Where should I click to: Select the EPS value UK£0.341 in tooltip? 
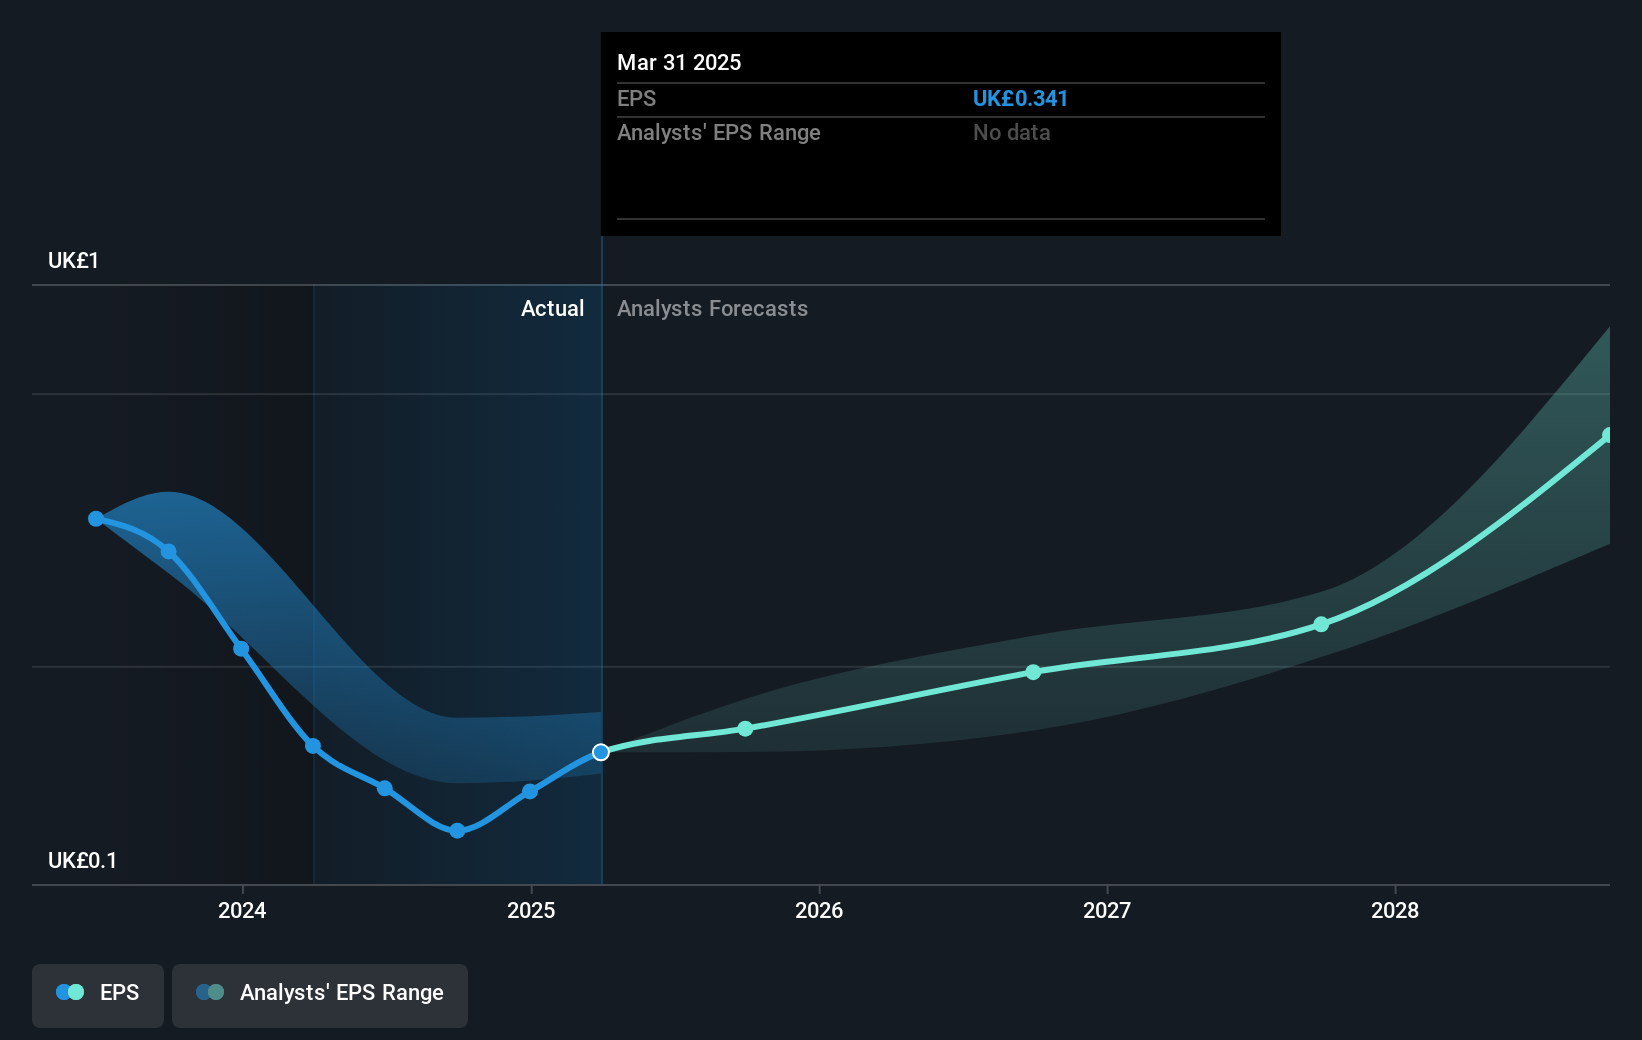click(x=1021, y=98)
